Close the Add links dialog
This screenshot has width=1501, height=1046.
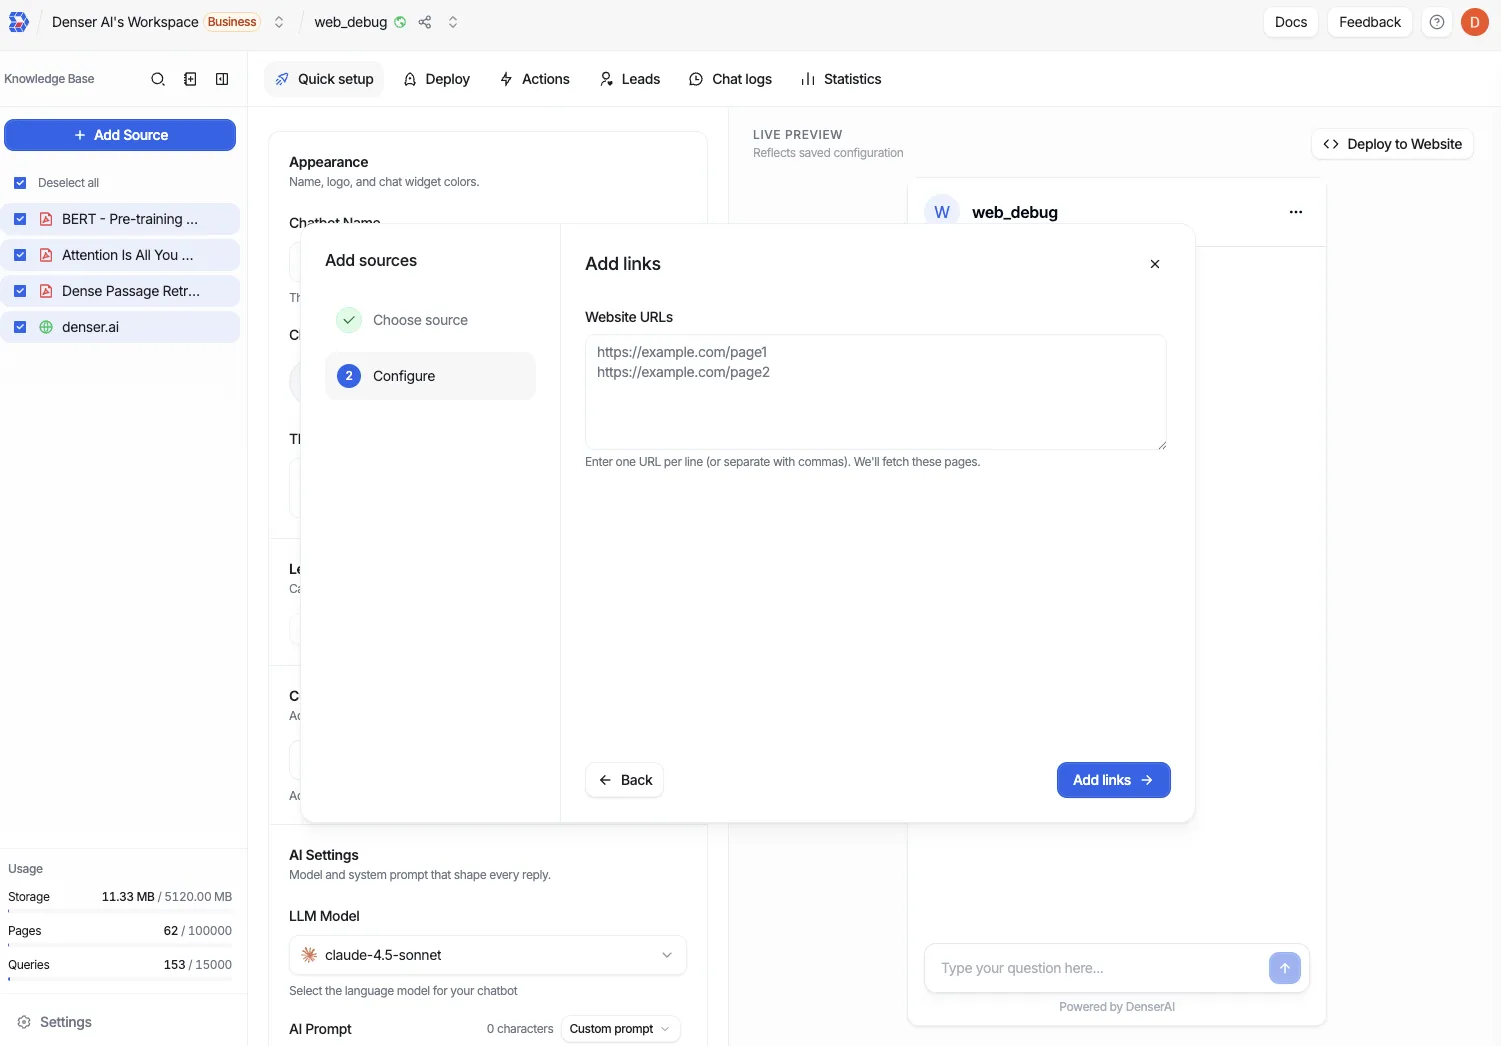1155,264
